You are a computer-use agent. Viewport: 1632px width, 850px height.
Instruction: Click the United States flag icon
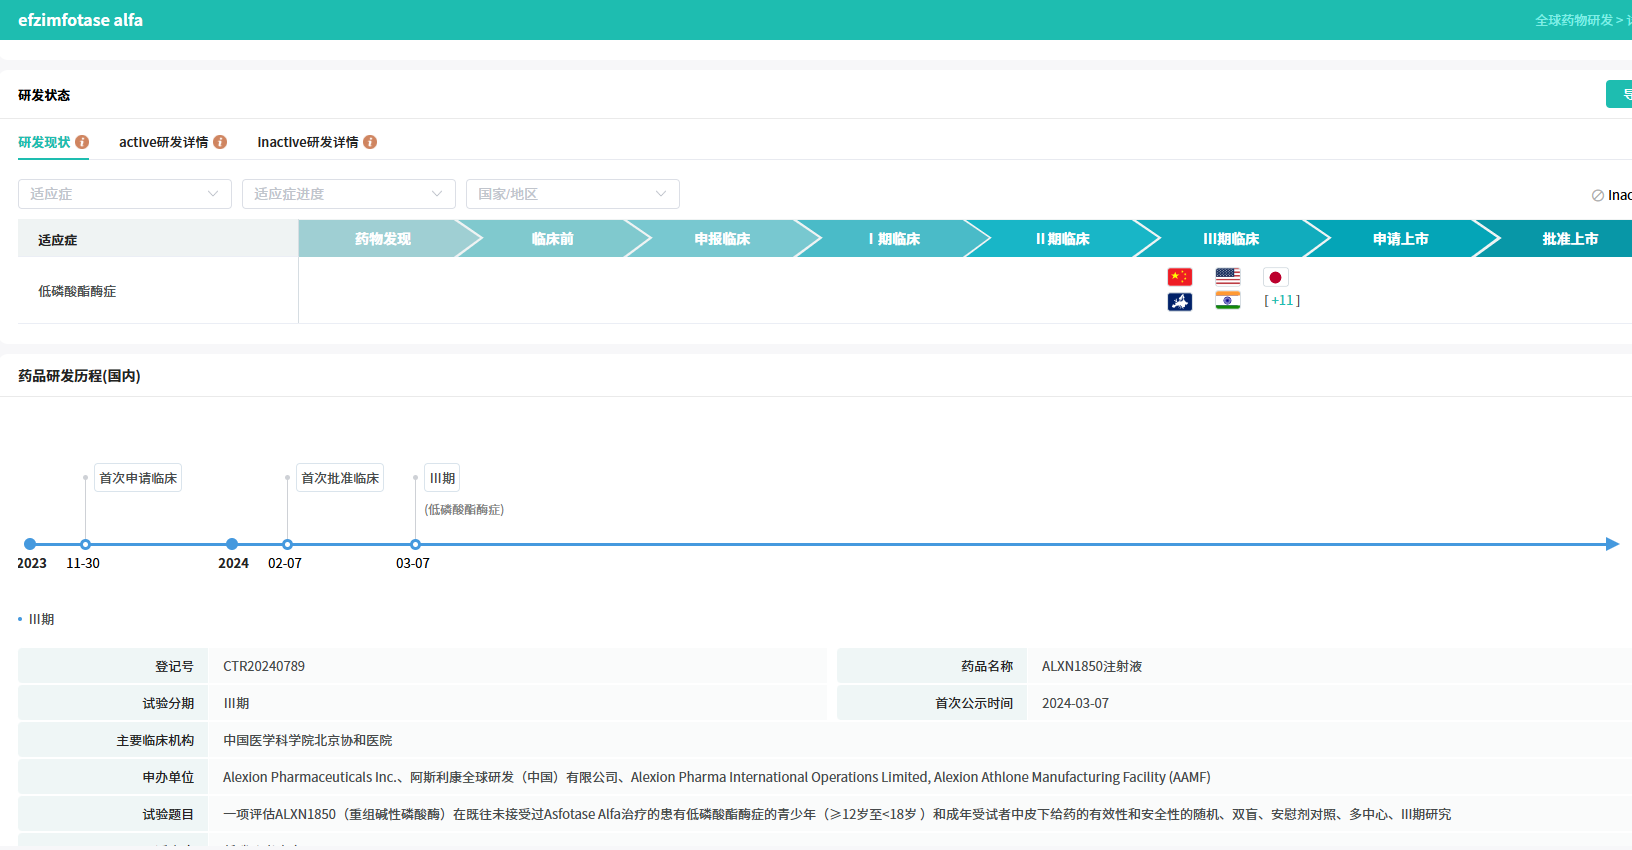(x=1228, y=277)
